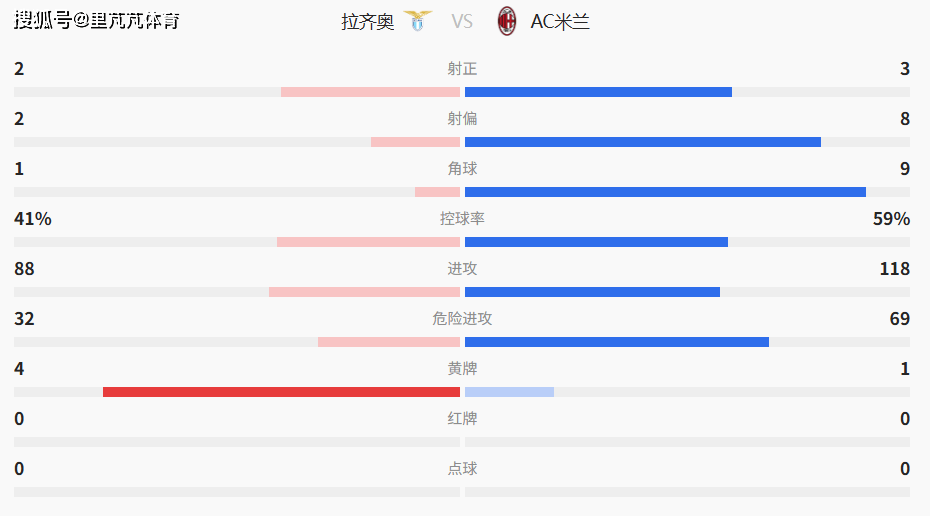Click AC Milan's blue 危险进攻 bar

(x=617, y=342)
